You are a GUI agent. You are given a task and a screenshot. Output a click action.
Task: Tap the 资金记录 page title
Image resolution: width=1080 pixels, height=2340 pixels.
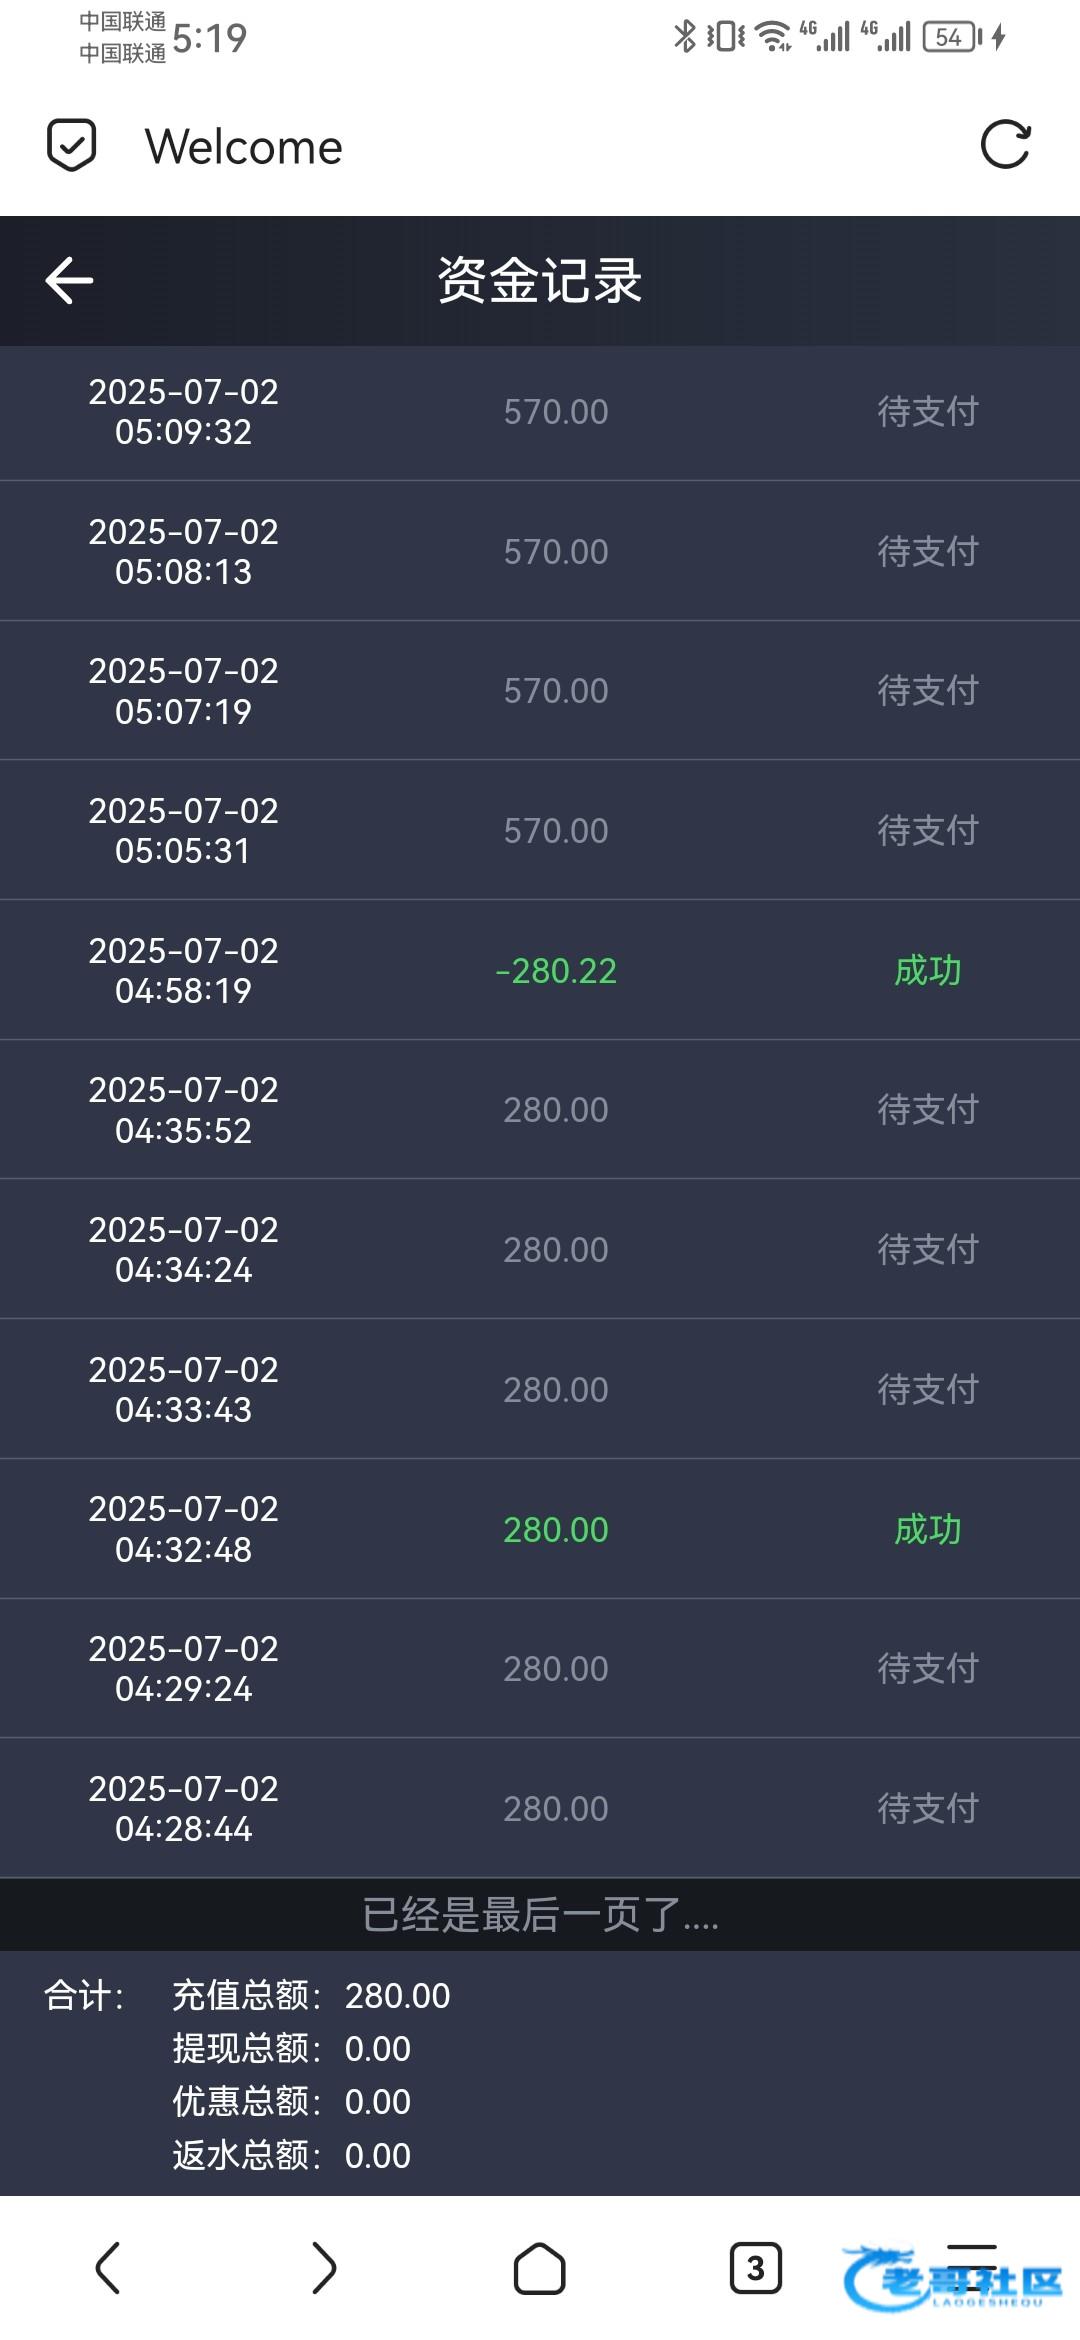(540, 280)
